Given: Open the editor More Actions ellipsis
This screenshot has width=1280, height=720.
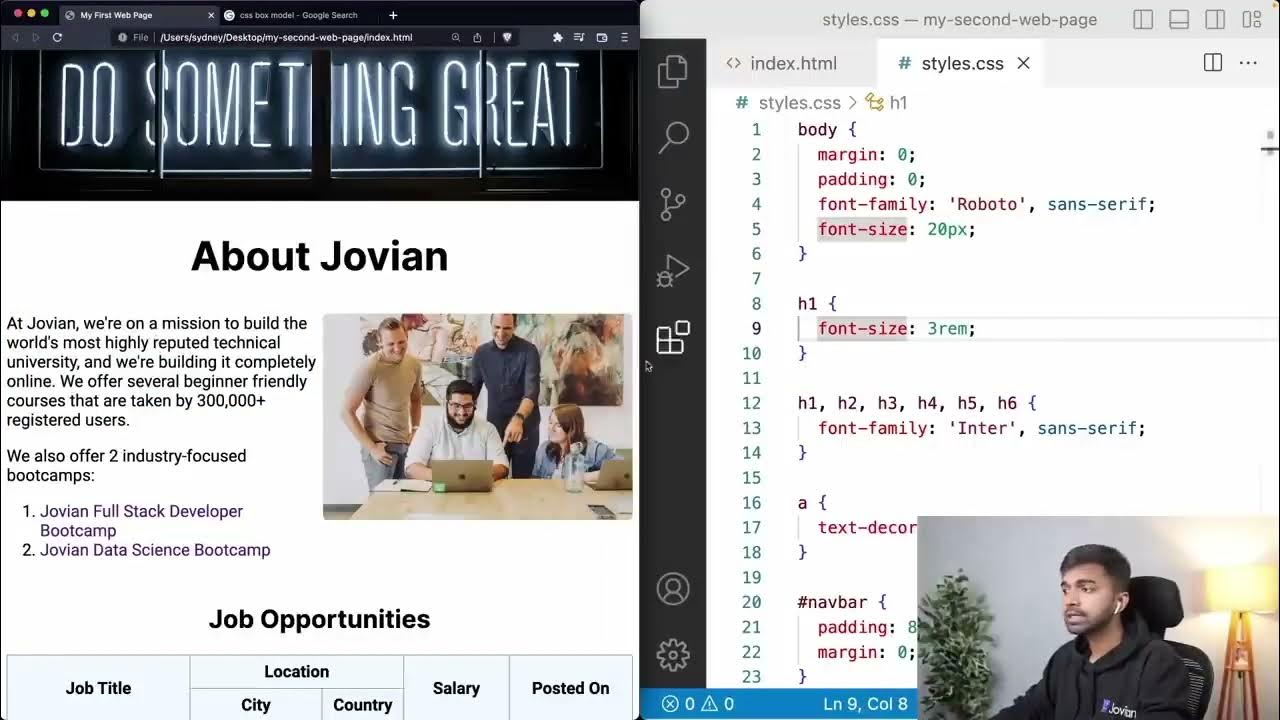Looking at the screenshot, I should [x=1248, y=63].
